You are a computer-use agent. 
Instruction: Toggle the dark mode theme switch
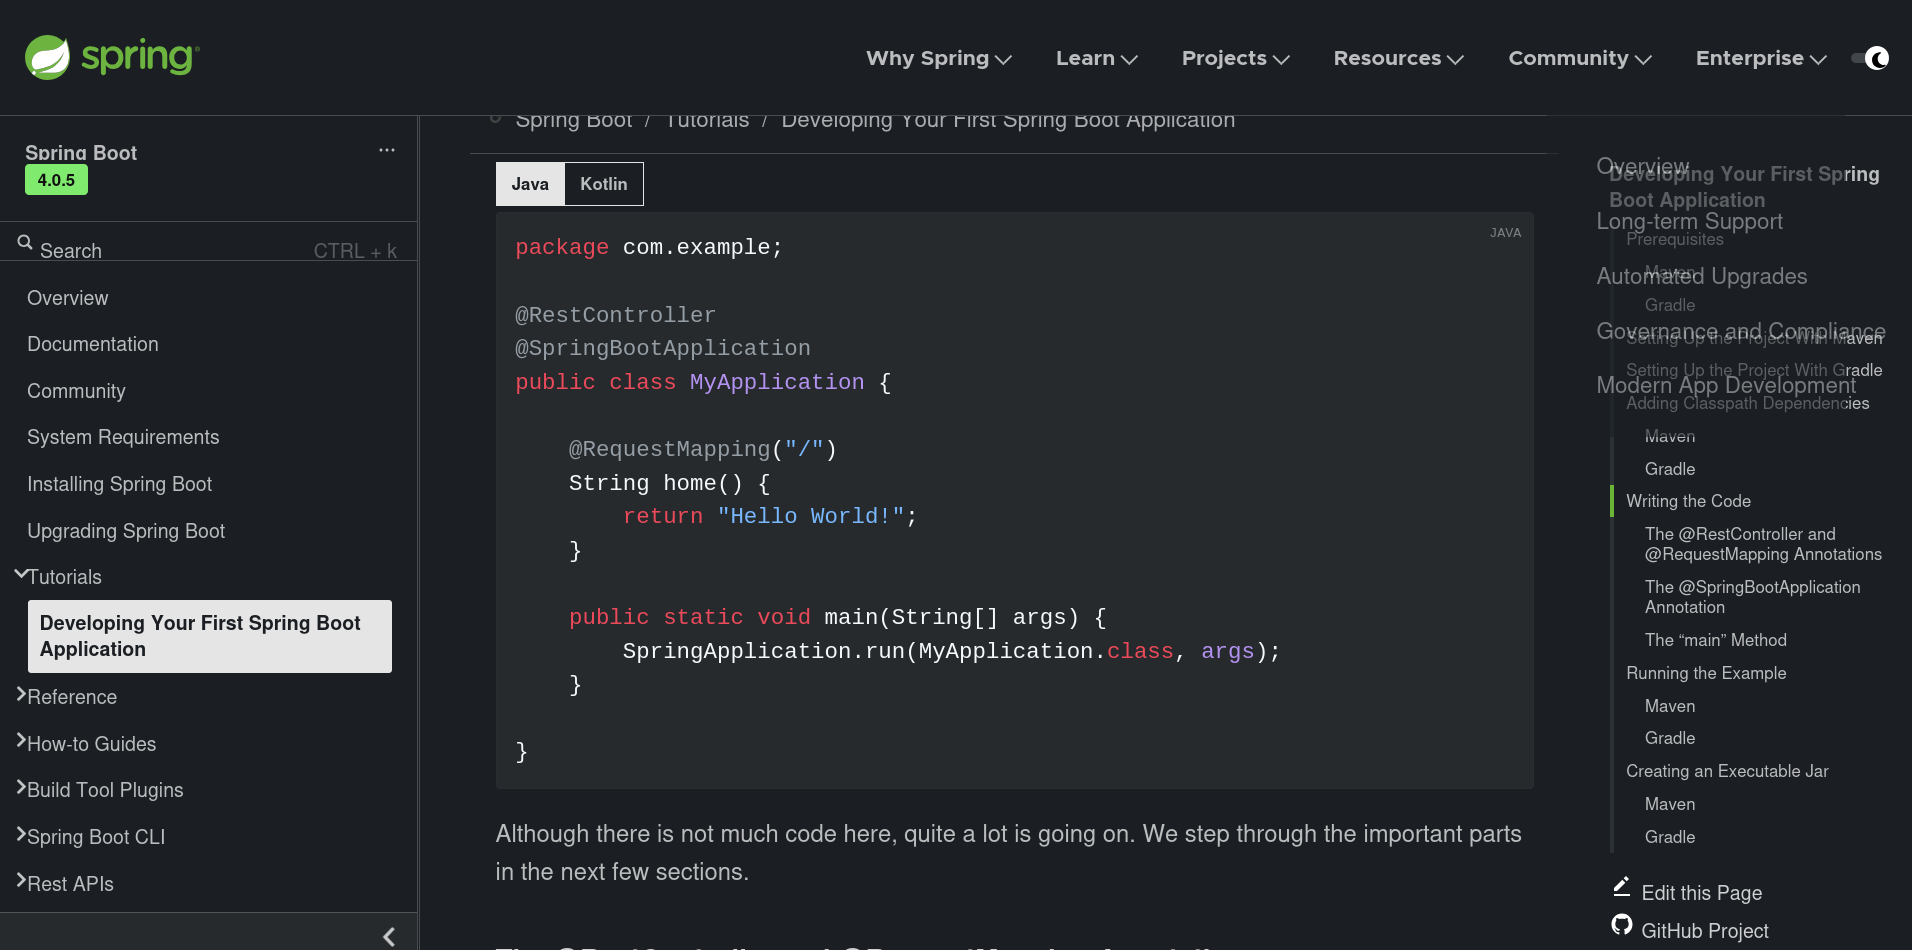[x=1870, y=59]
